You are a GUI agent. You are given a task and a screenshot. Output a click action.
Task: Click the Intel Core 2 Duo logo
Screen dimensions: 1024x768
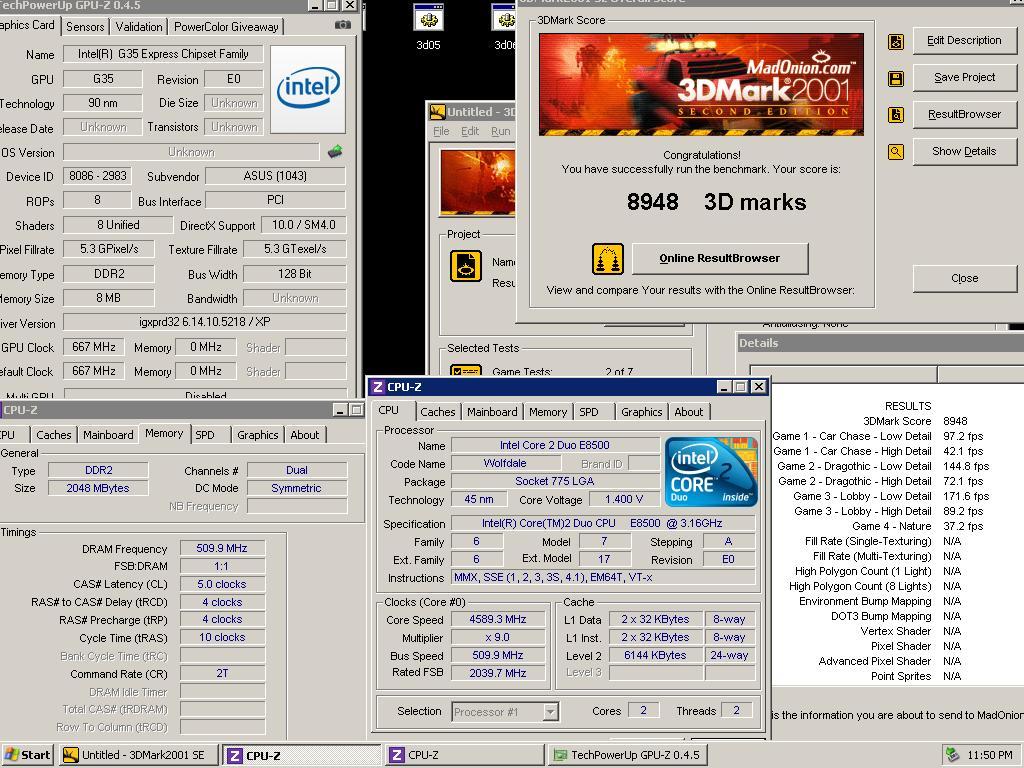(711, 472)
